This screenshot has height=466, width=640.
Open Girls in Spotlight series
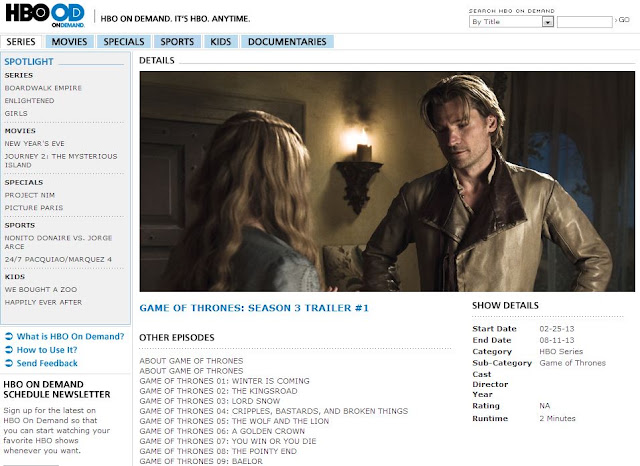[x=16, y=113]
